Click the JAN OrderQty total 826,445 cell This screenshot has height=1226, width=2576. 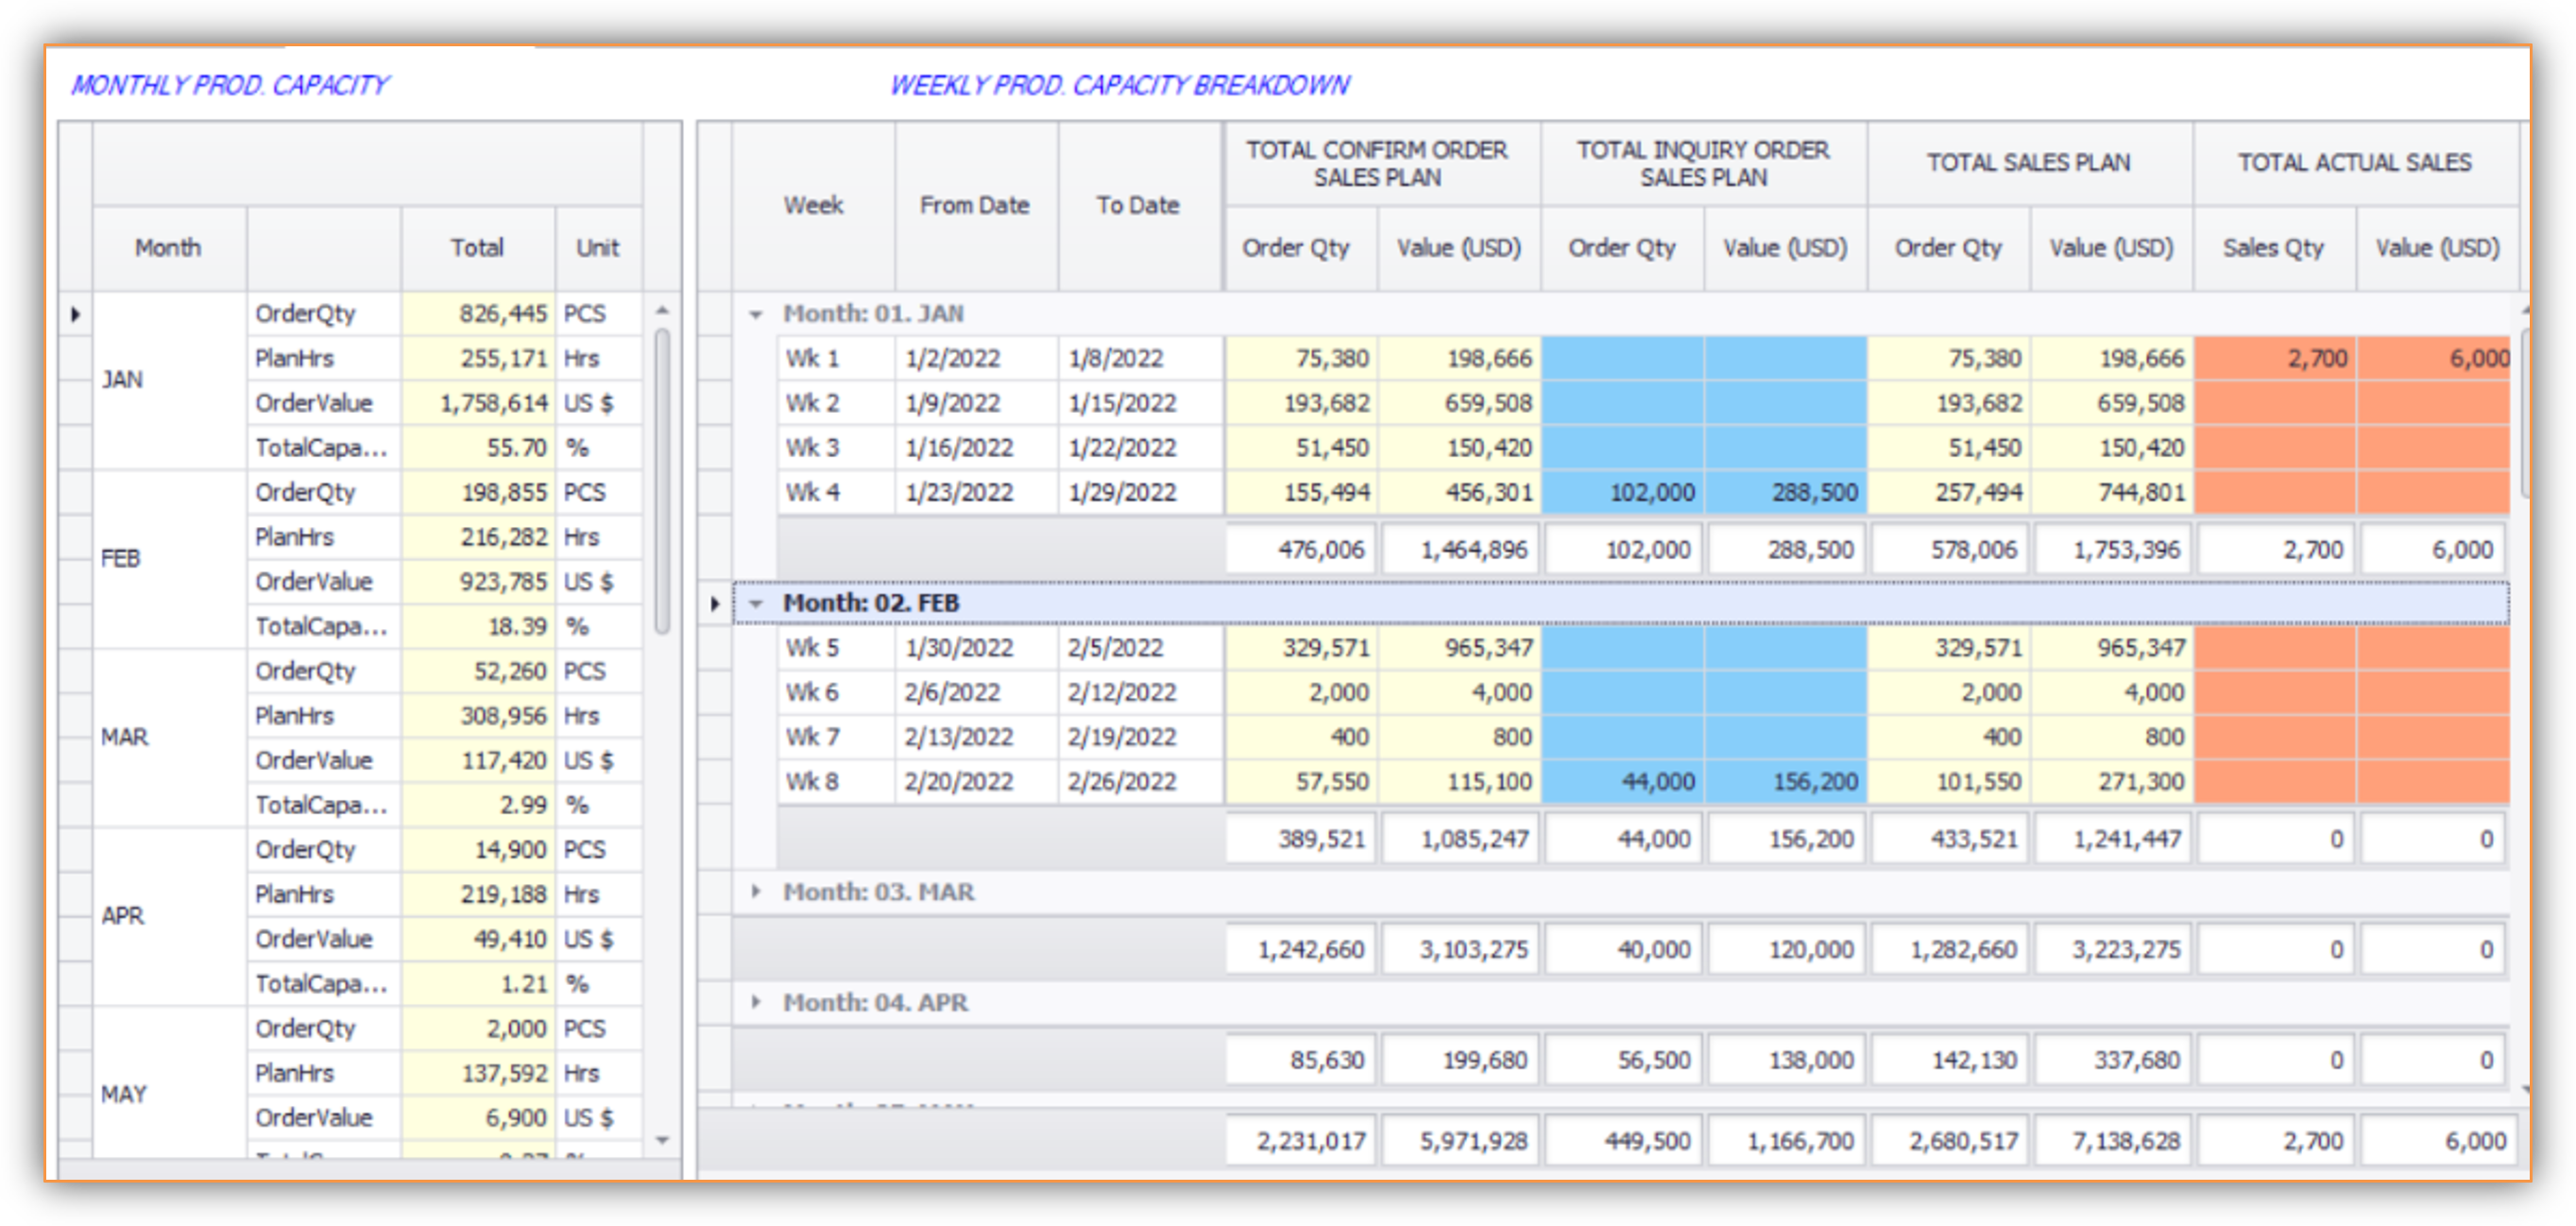[x=478, y=314]
